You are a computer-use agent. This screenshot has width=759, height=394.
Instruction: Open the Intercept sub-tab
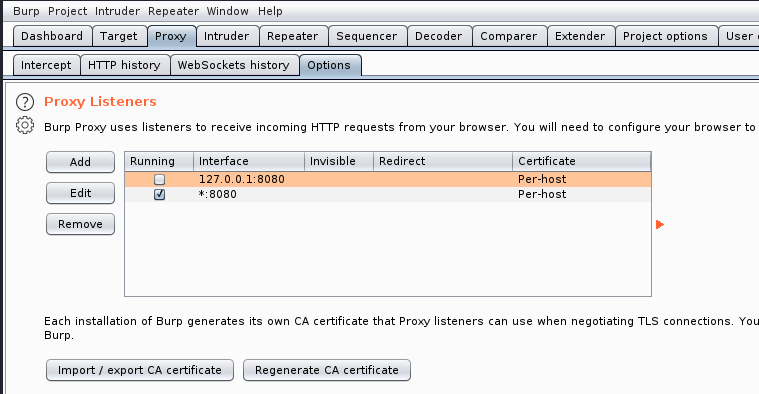46,65
